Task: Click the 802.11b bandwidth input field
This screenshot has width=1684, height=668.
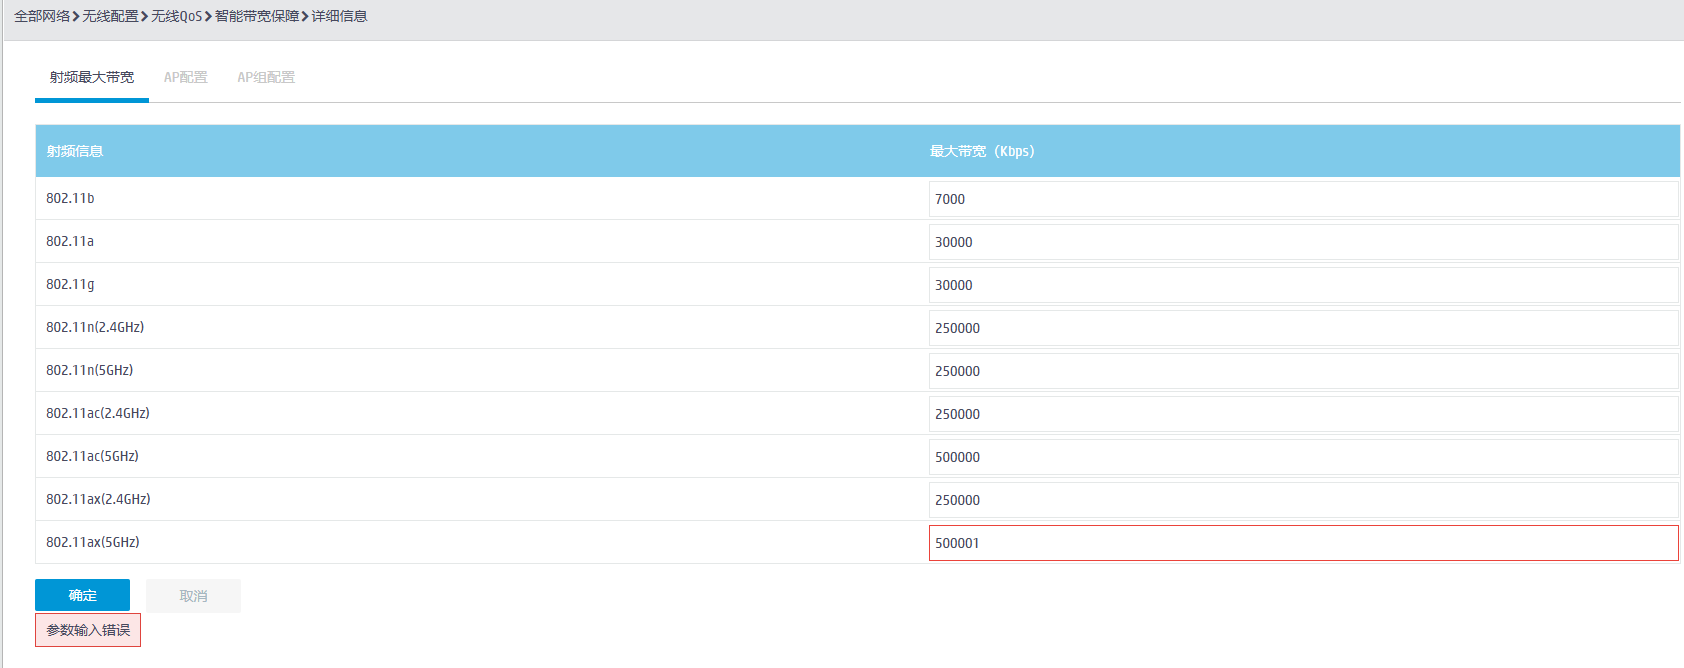Action: pyautogui.click(x=1302, y=199)
